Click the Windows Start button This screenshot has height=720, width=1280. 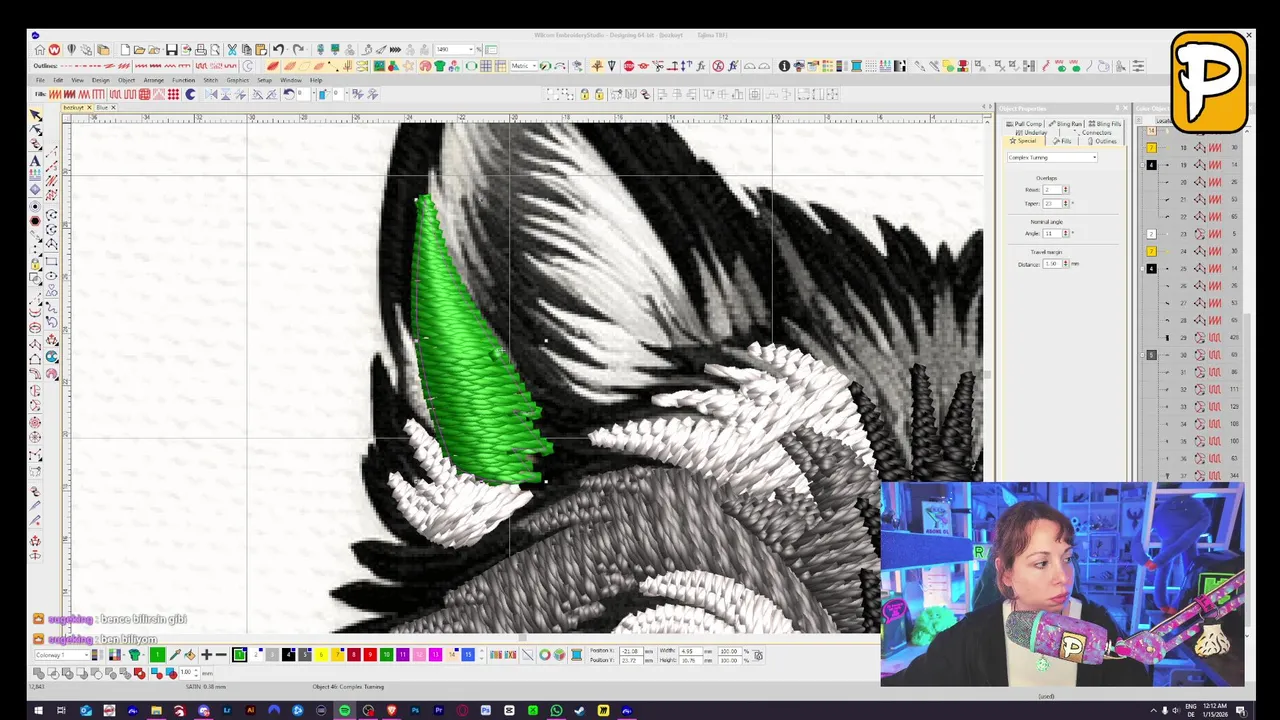point(38,710)
